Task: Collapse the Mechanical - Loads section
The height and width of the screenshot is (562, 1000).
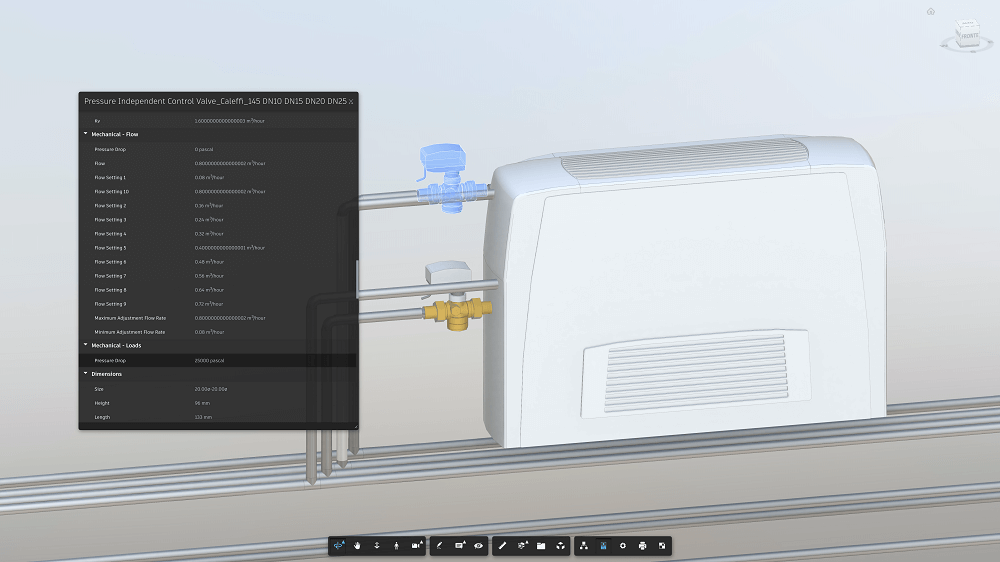Action: coord(85,346)
